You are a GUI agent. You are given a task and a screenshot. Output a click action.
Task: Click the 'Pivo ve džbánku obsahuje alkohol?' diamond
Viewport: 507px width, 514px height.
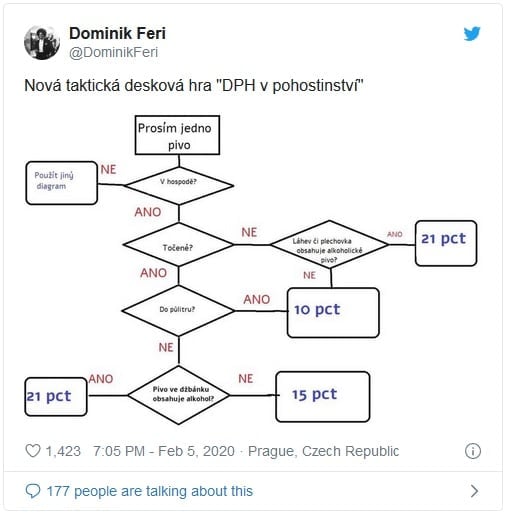click(x=179, y=395)
